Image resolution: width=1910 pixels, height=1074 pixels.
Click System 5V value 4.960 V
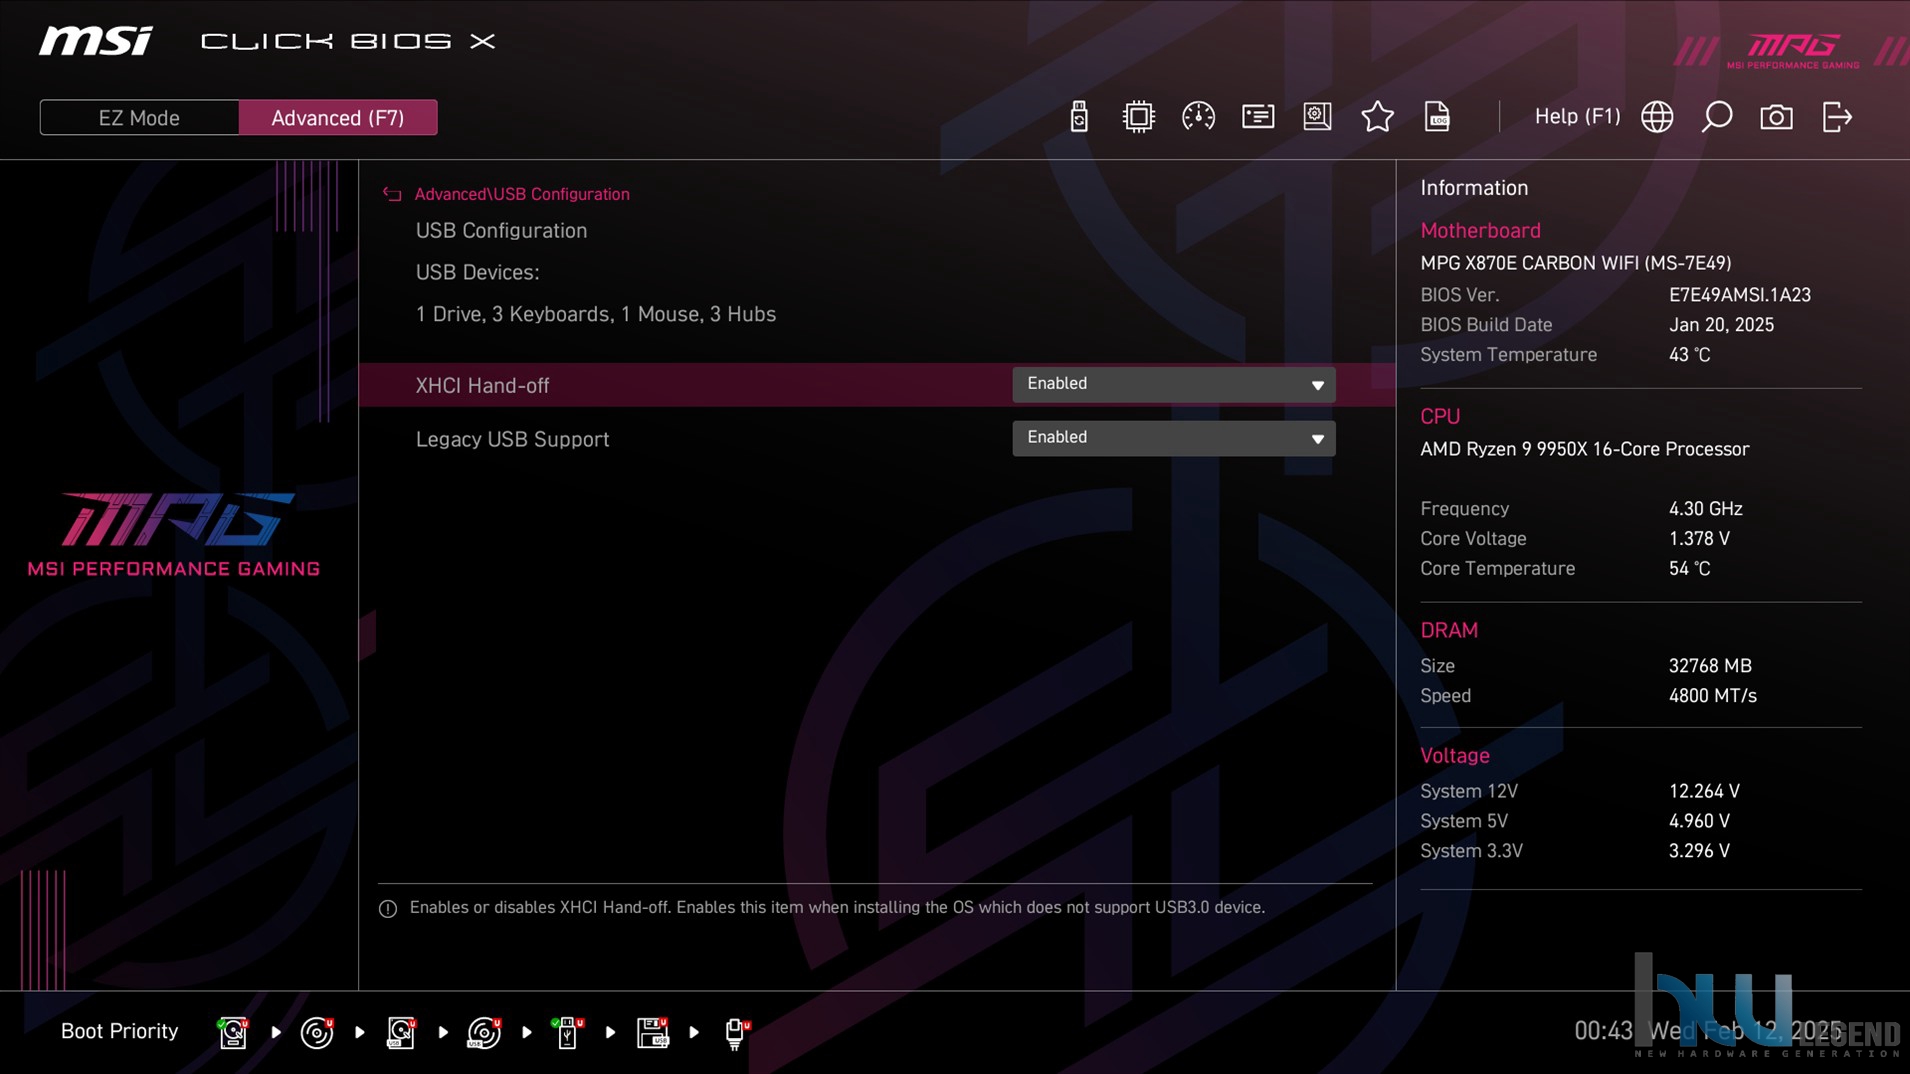1698,821
